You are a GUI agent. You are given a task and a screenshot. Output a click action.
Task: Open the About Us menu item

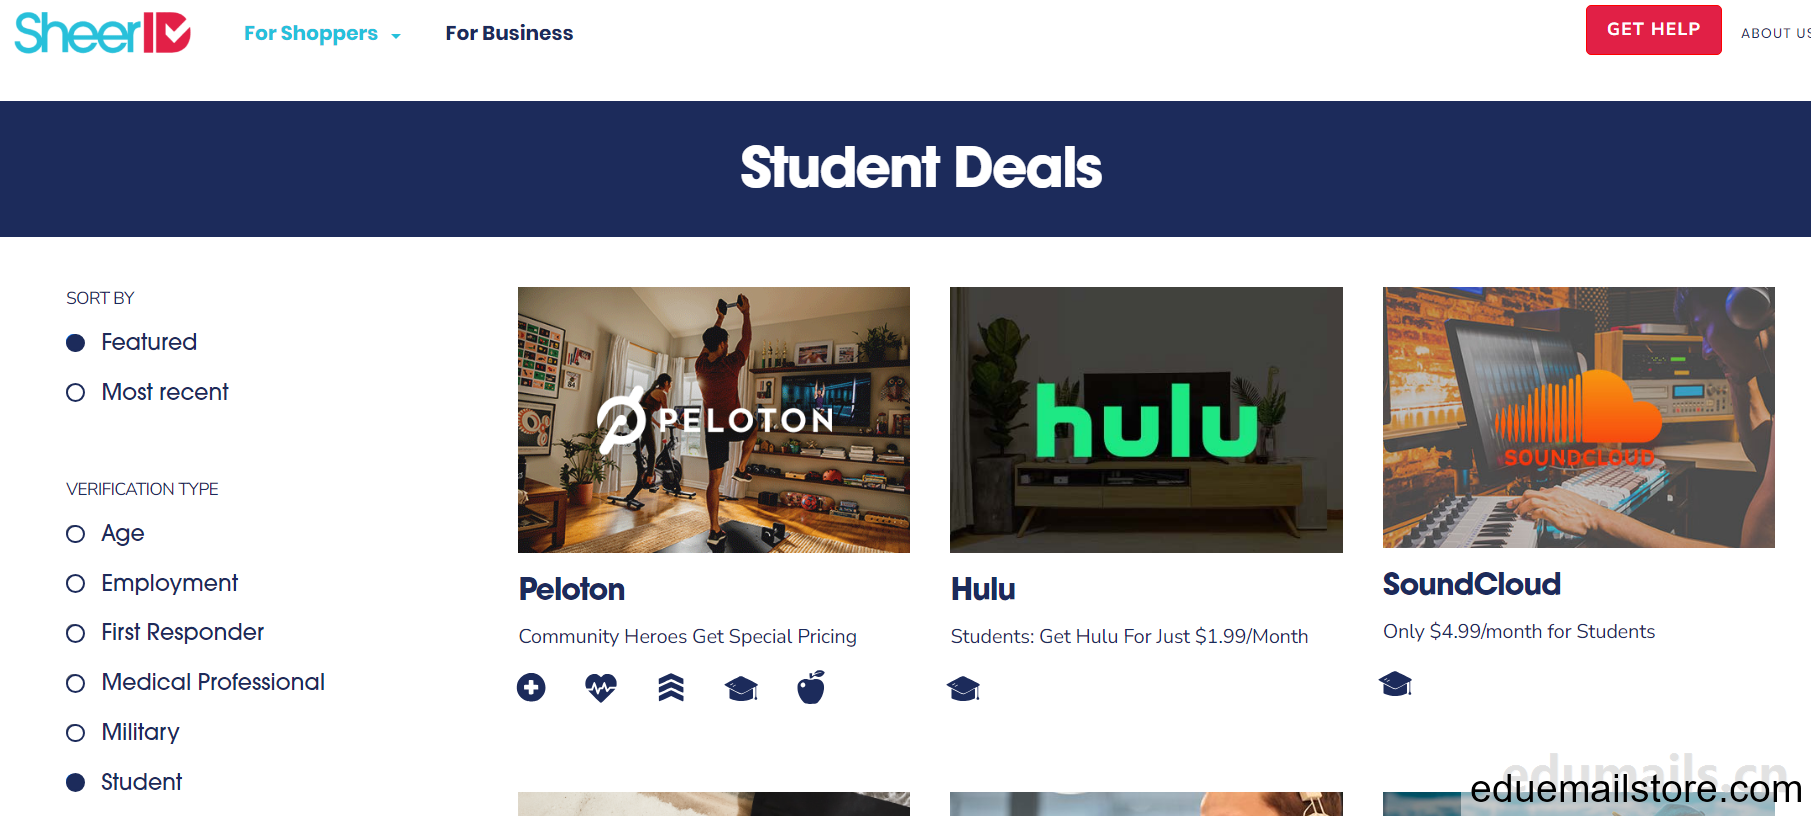click(x=1775, y=33)
